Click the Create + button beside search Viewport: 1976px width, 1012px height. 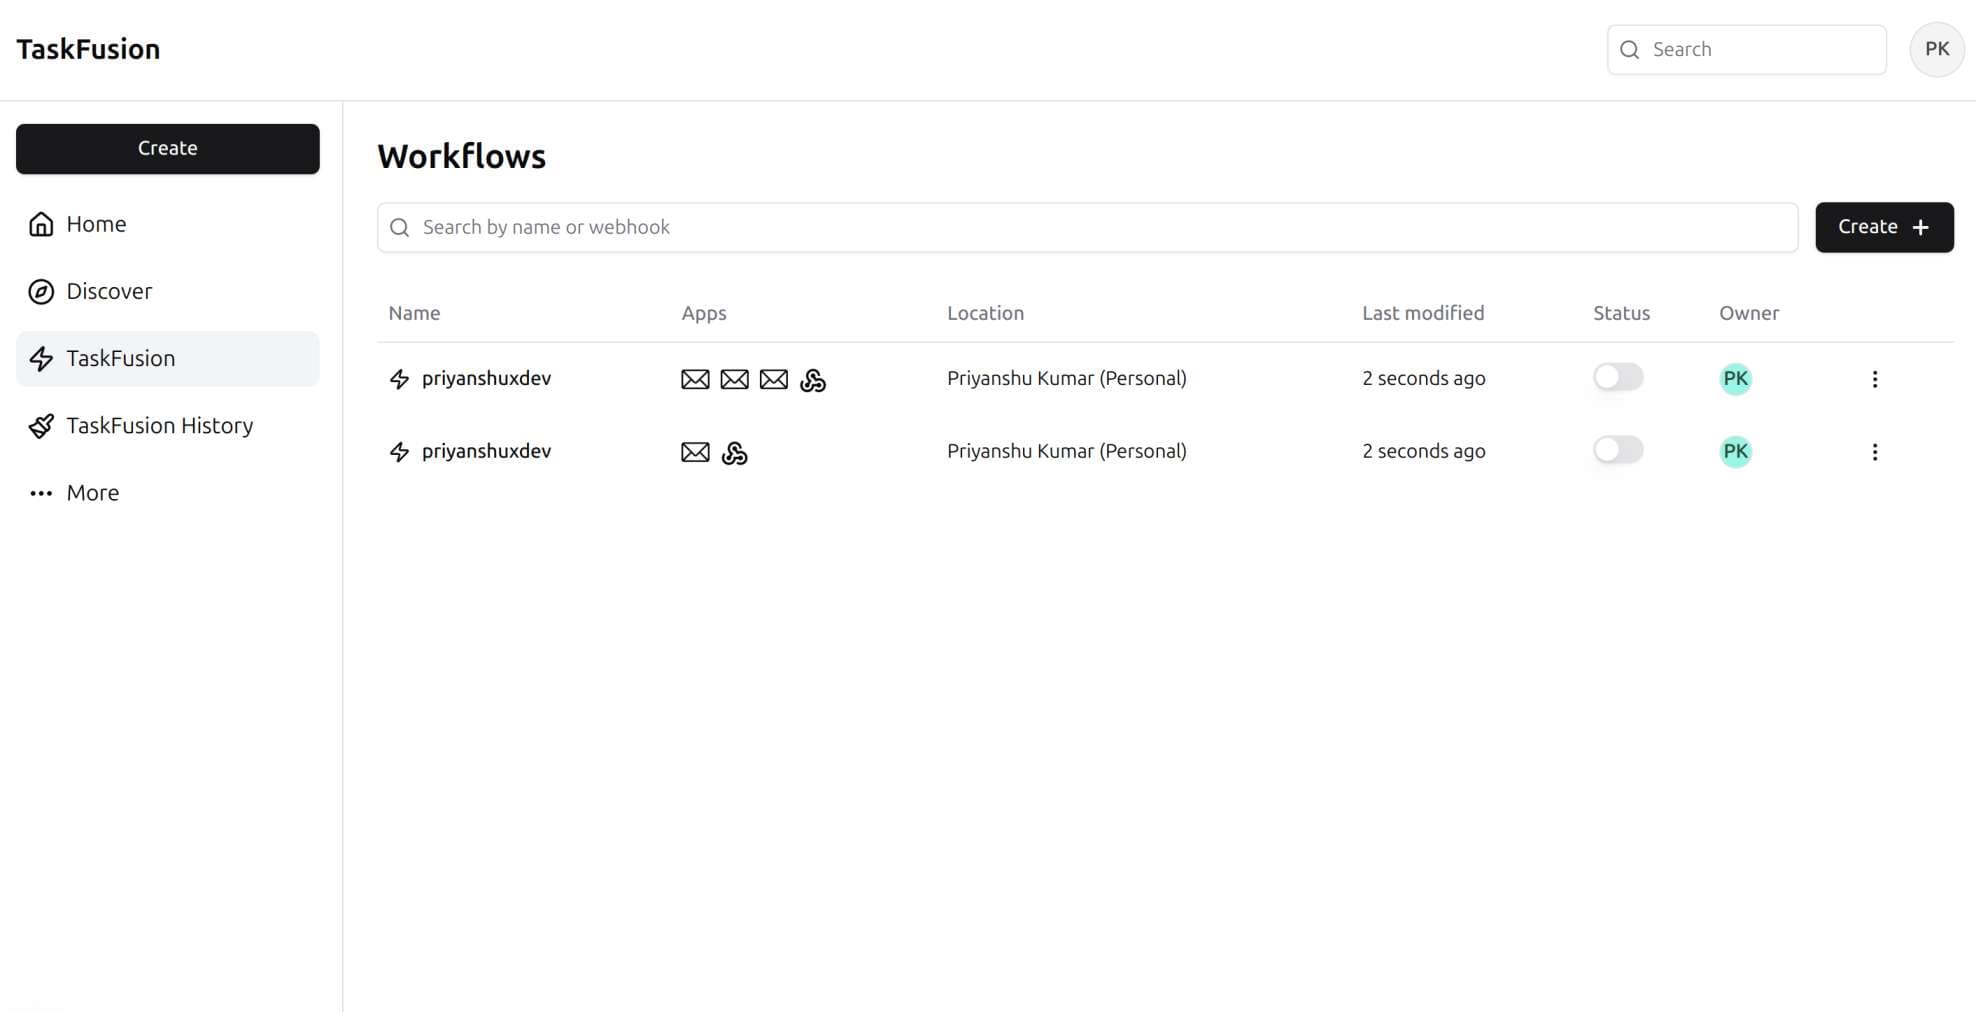pyautogui.click(x=1884, y=227)
